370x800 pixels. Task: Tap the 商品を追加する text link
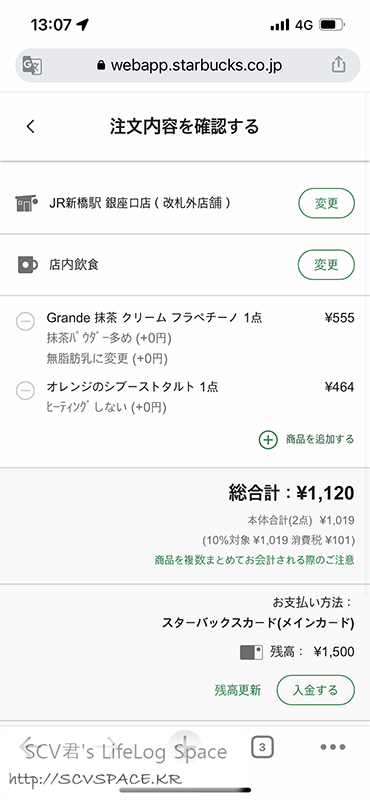[320, 439]
